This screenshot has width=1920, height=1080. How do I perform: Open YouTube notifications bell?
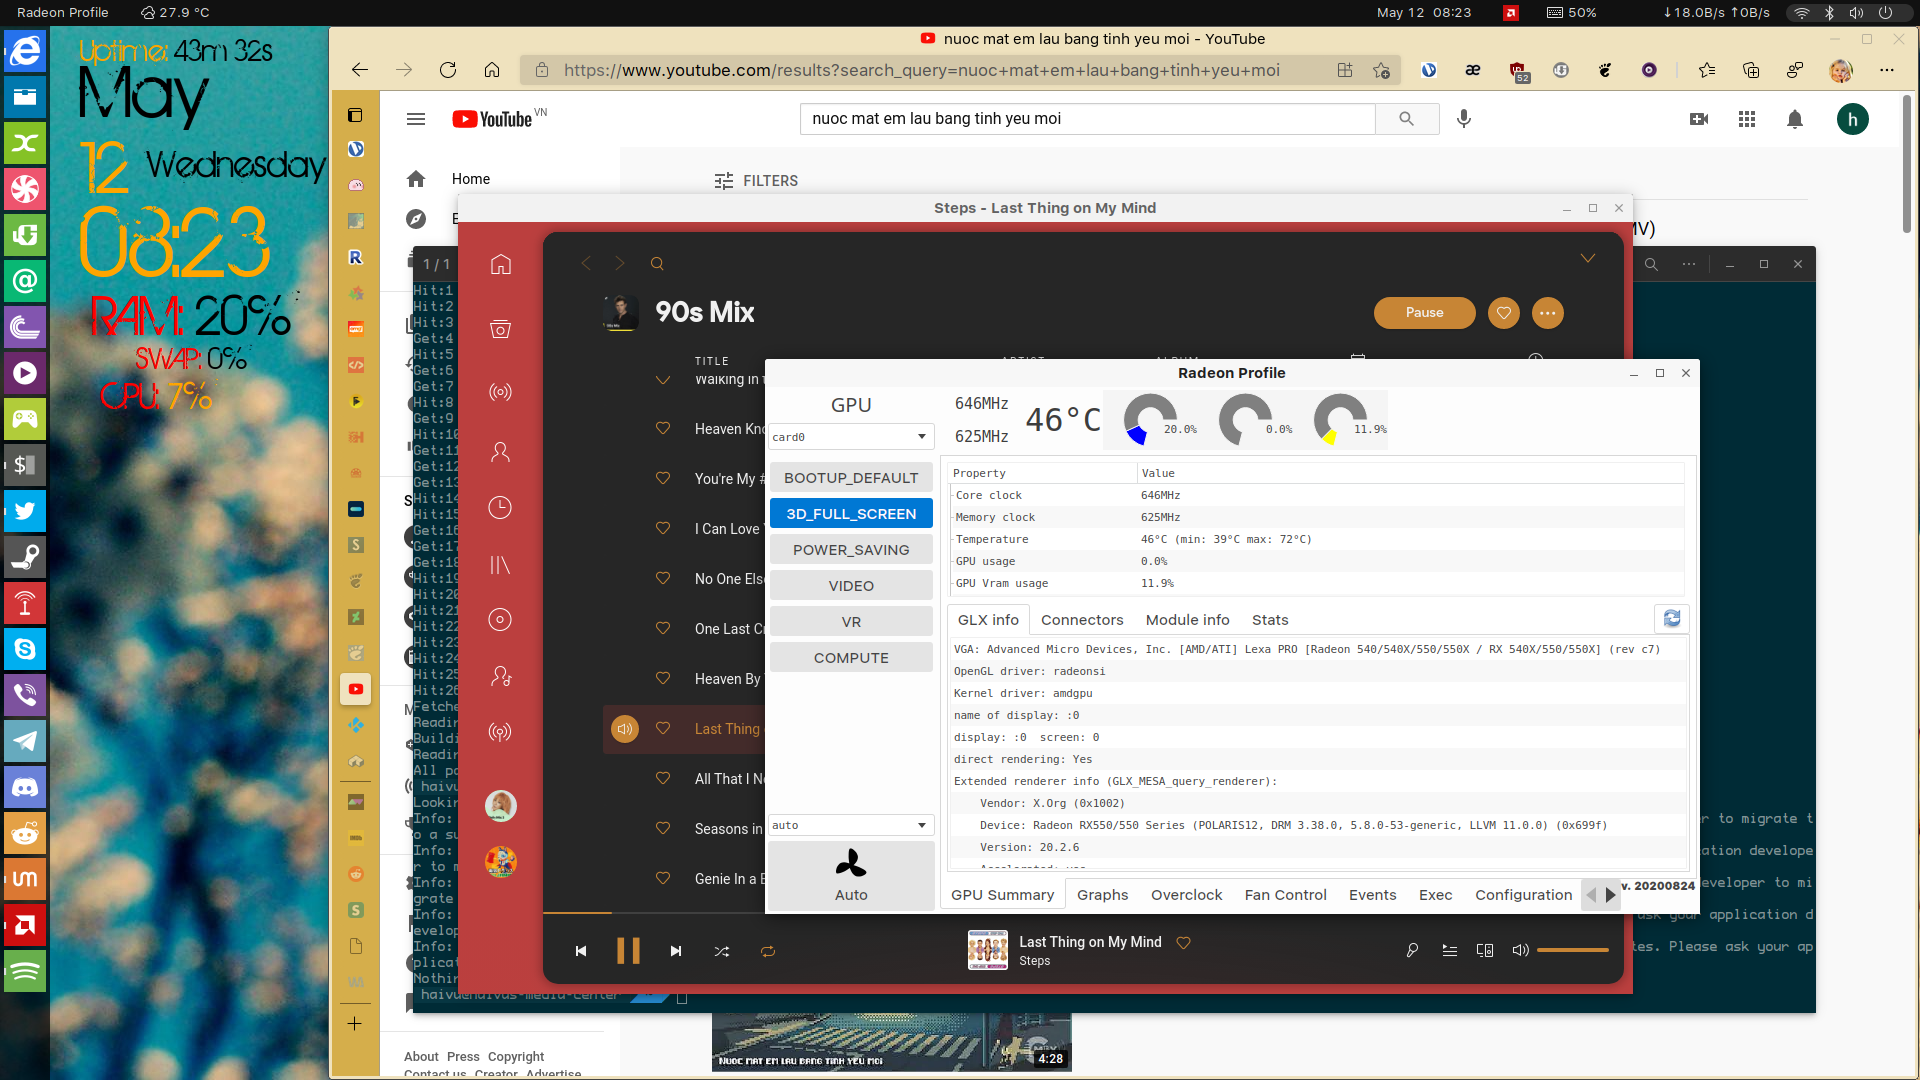coord(1795,119)
